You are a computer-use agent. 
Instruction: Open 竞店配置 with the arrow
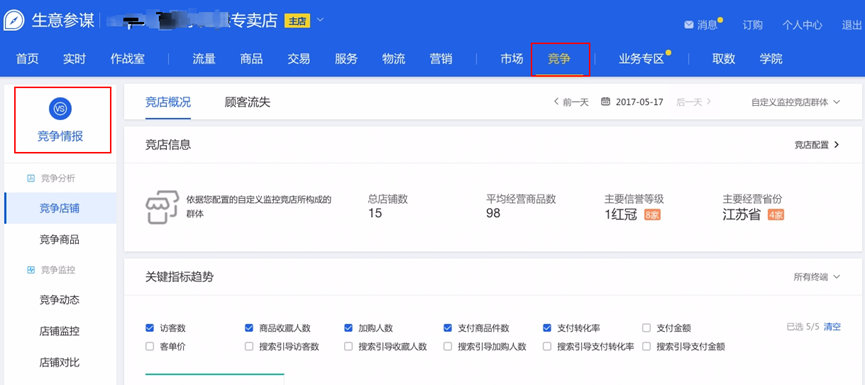click(x=817, y=145)
